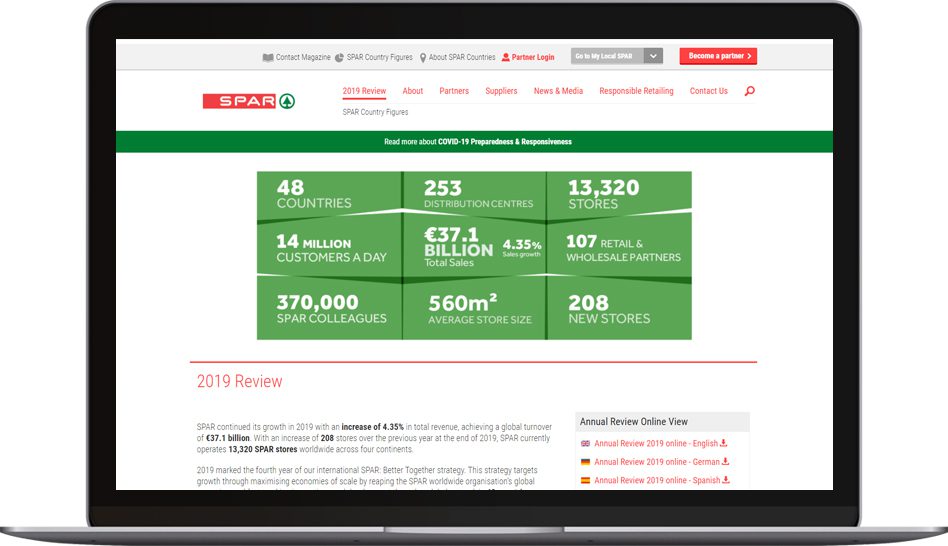Click the 208 New Stores tile
This screenshot has height=546, width=948.
[619, 308]
